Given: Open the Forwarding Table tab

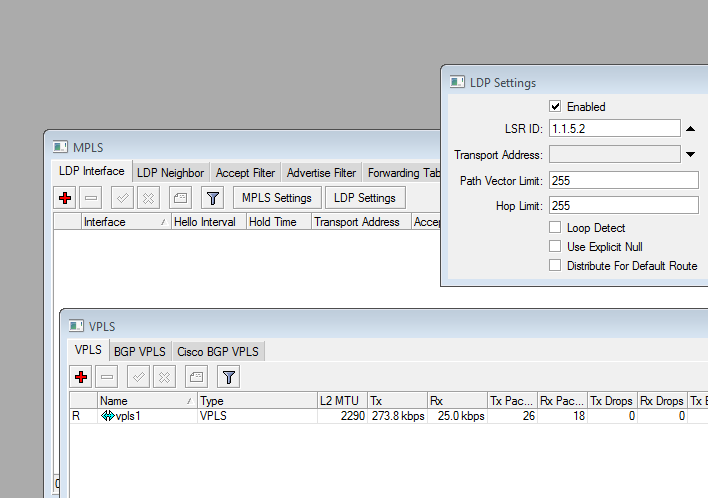Looking at the screenshot, I should click(402, 172).
